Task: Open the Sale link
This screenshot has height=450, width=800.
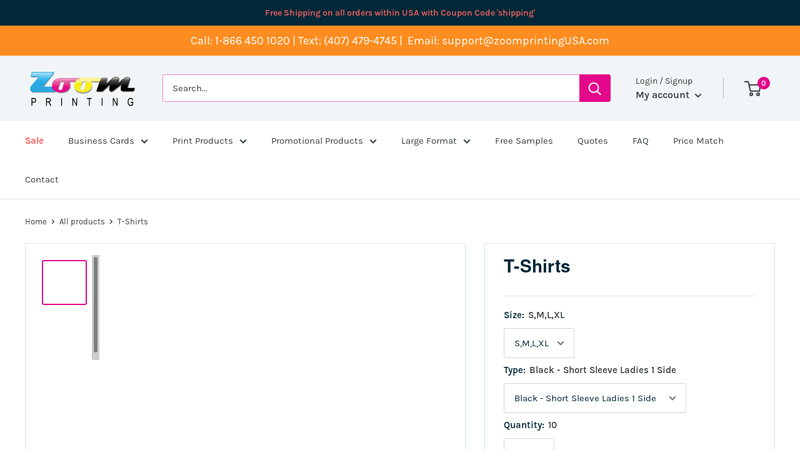Action: 34,141
